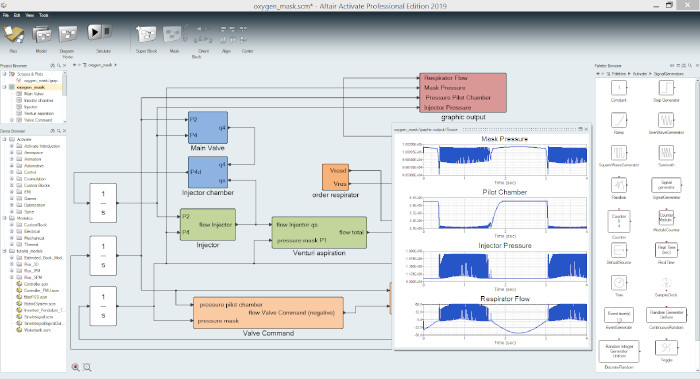This screenshot has height=379, width=700.
Task: Click the Mask Pressure plot
Action: pyautogui.click(x=505, y=159)
